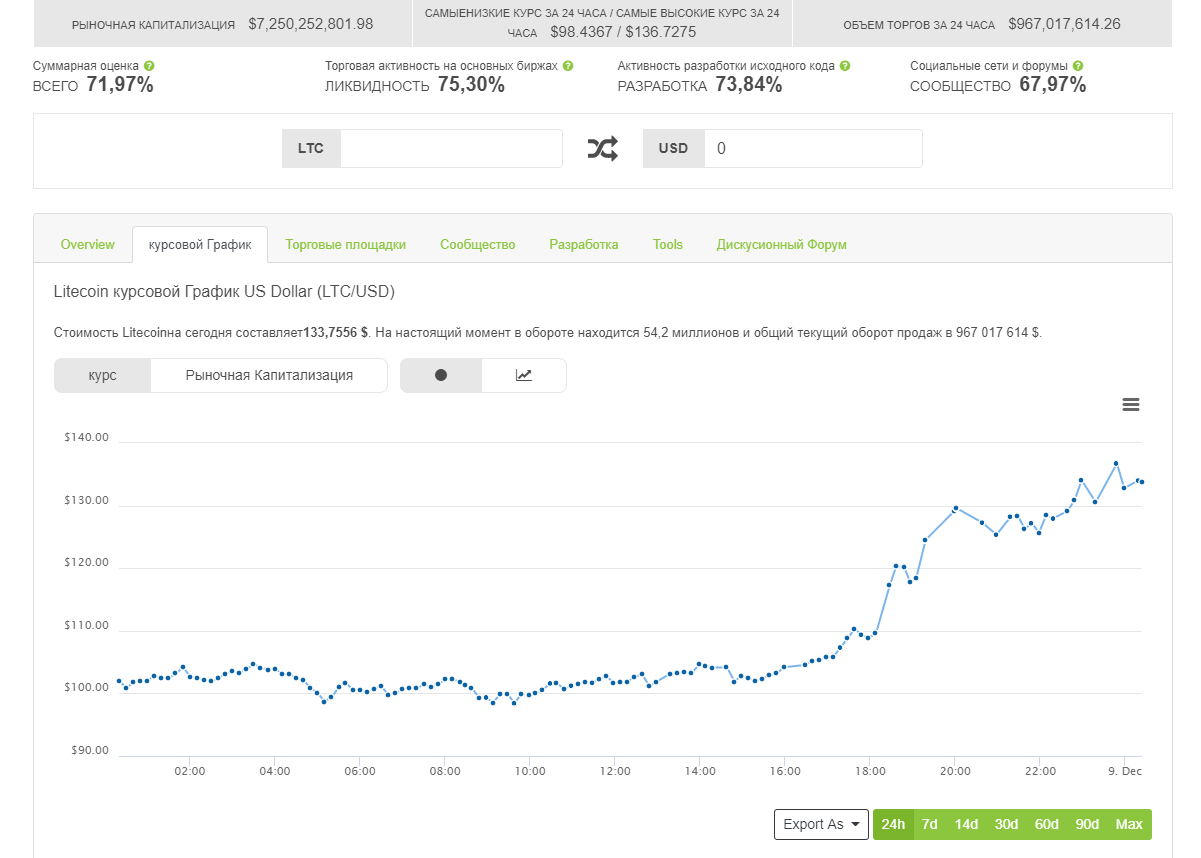Image resolution: width=1201 pixels, height=858 pixels.
Task: Click help icon beside Активность разработки исходного кода
Action: point(845,66)
